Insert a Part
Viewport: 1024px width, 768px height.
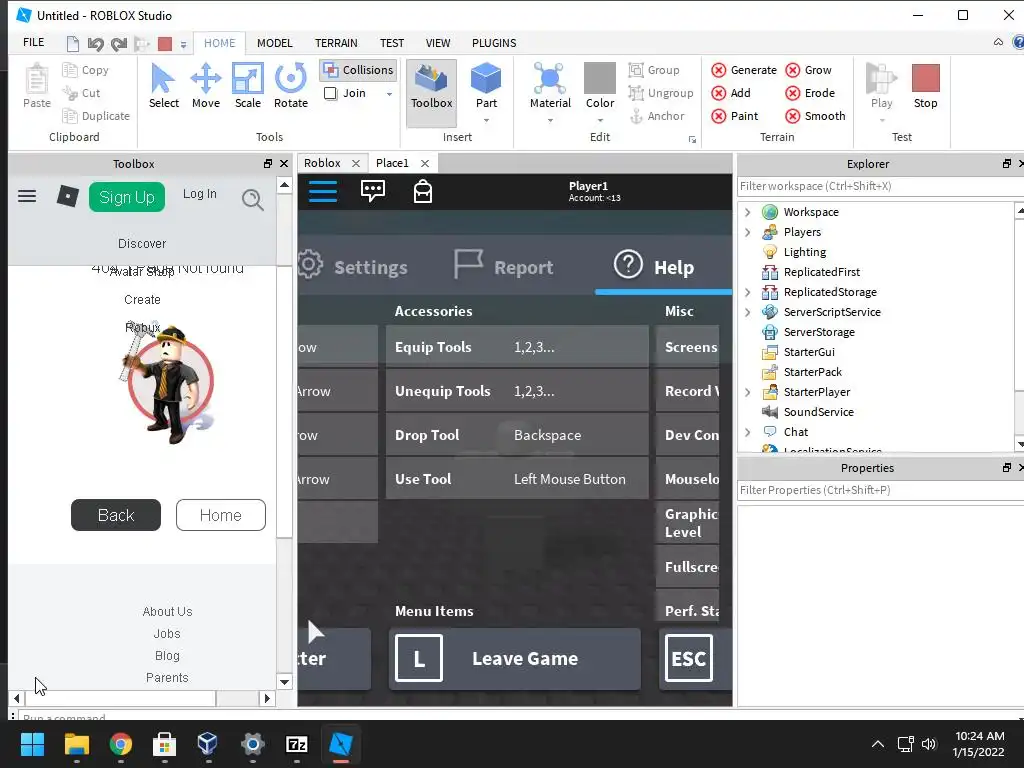[x=486, y=86]
